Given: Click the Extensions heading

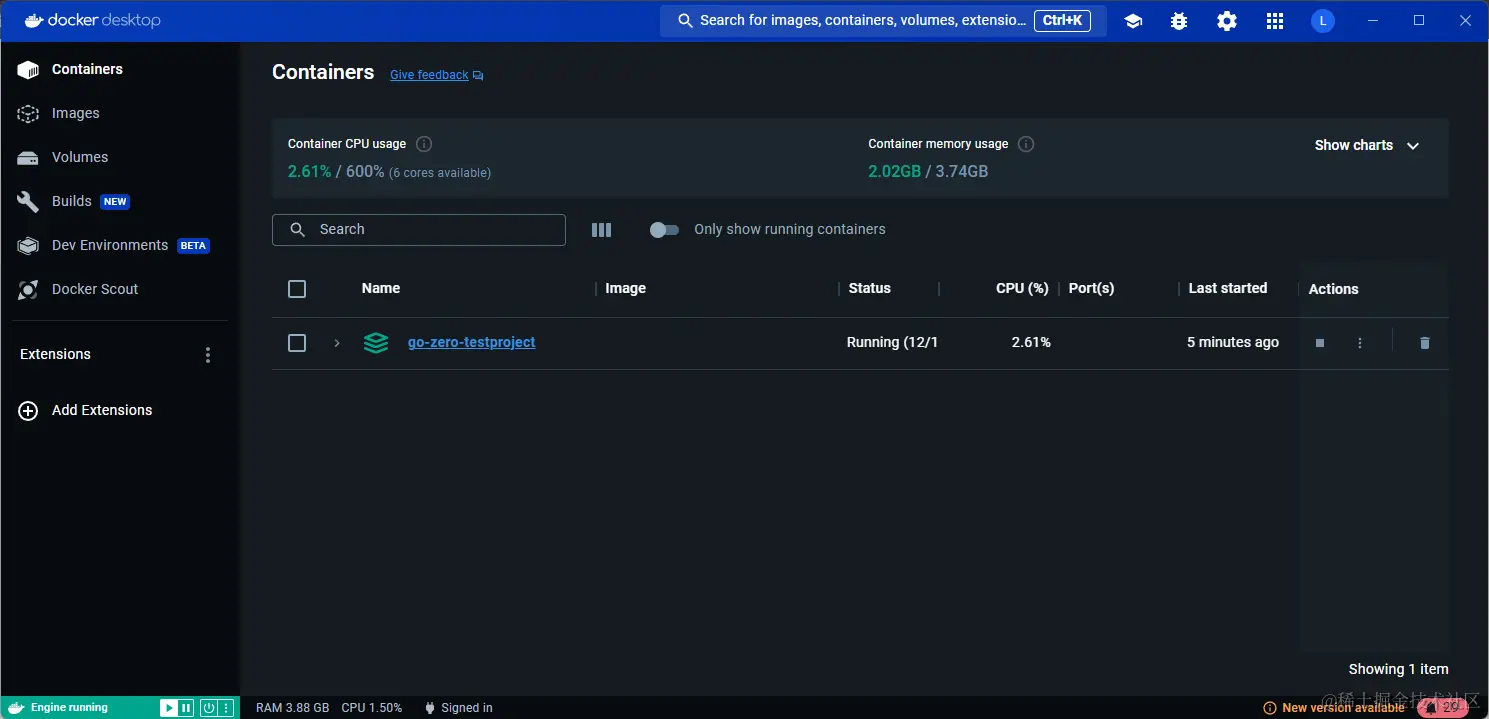Looking at the screenshot, I should (55, 354).
